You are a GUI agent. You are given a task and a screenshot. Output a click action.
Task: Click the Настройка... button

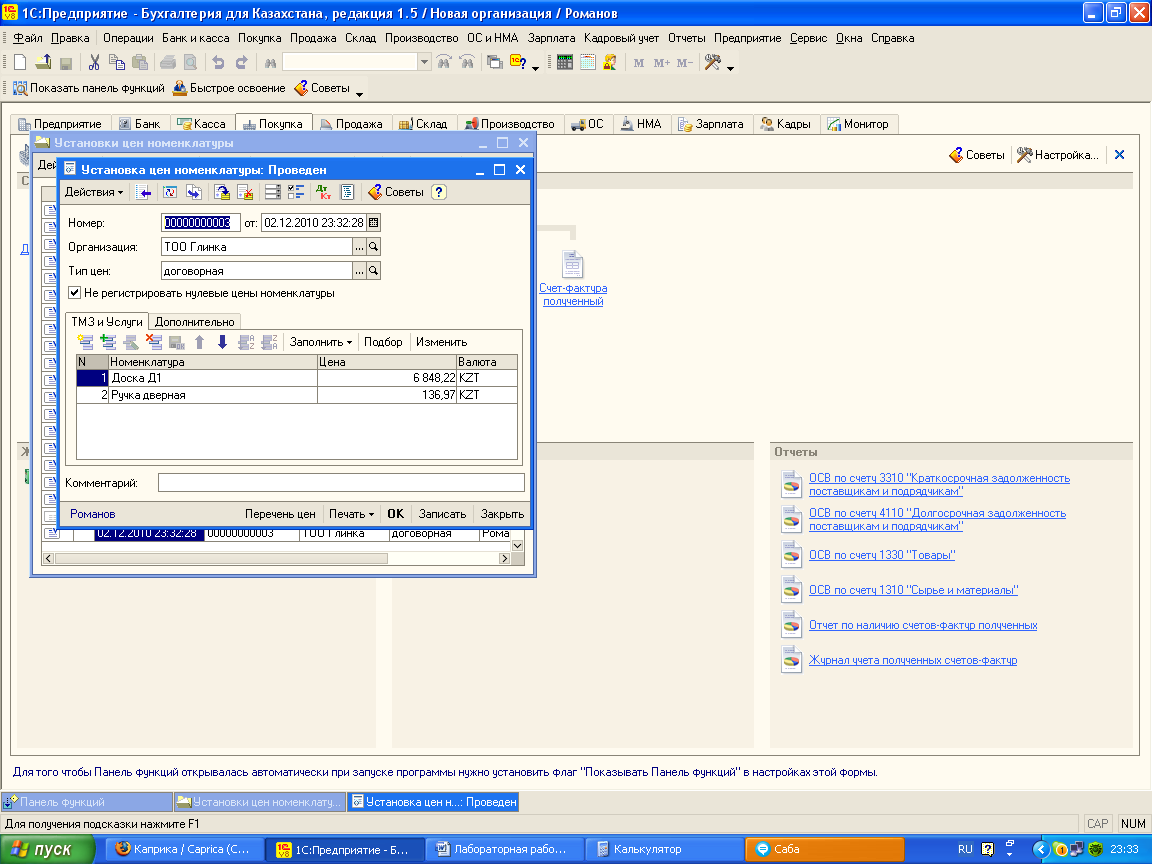pyautogui.click(x=1058, y=155)
